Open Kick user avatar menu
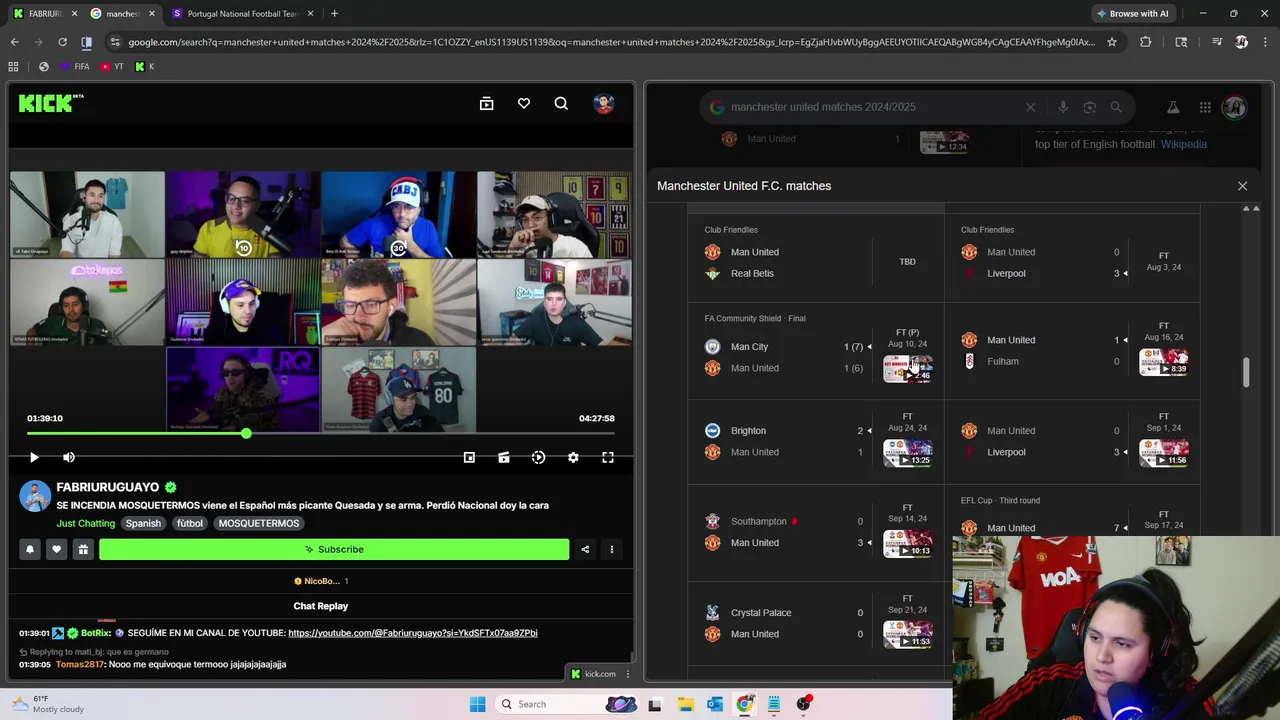 click(603, 103)
